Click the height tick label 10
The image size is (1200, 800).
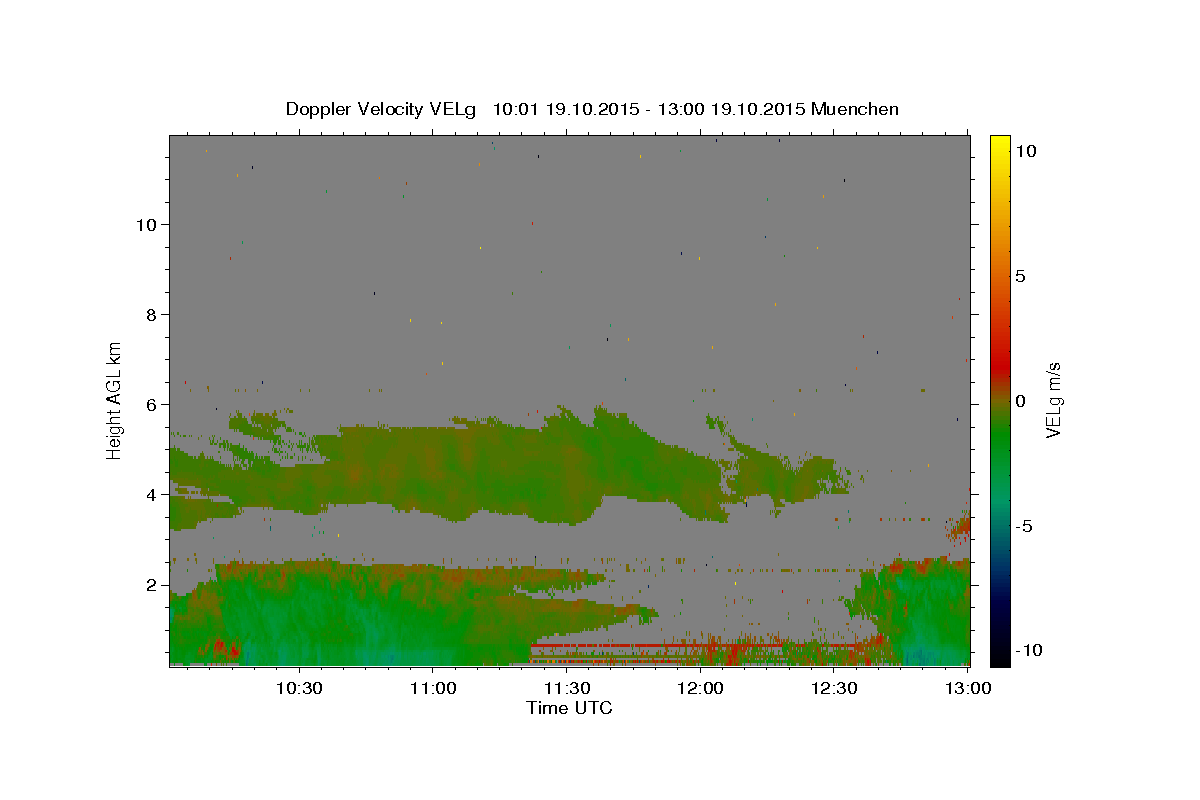pyautogui.click(x=147, y=224)
